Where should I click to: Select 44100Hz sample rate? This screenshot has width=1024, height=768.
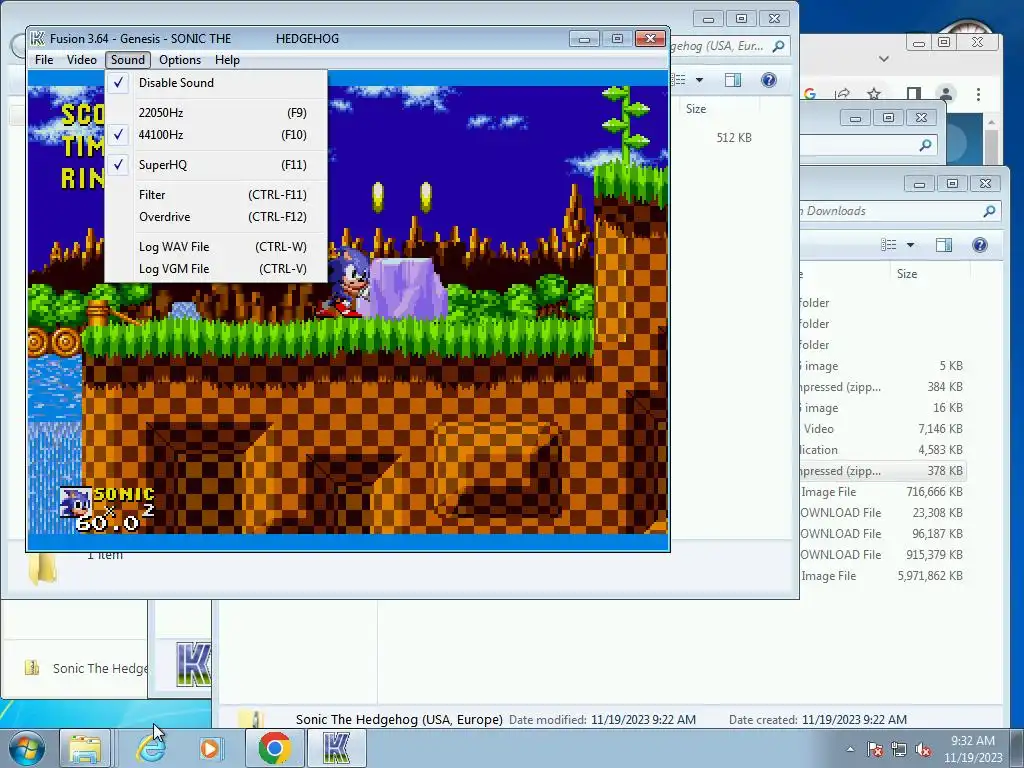(216, 135)
